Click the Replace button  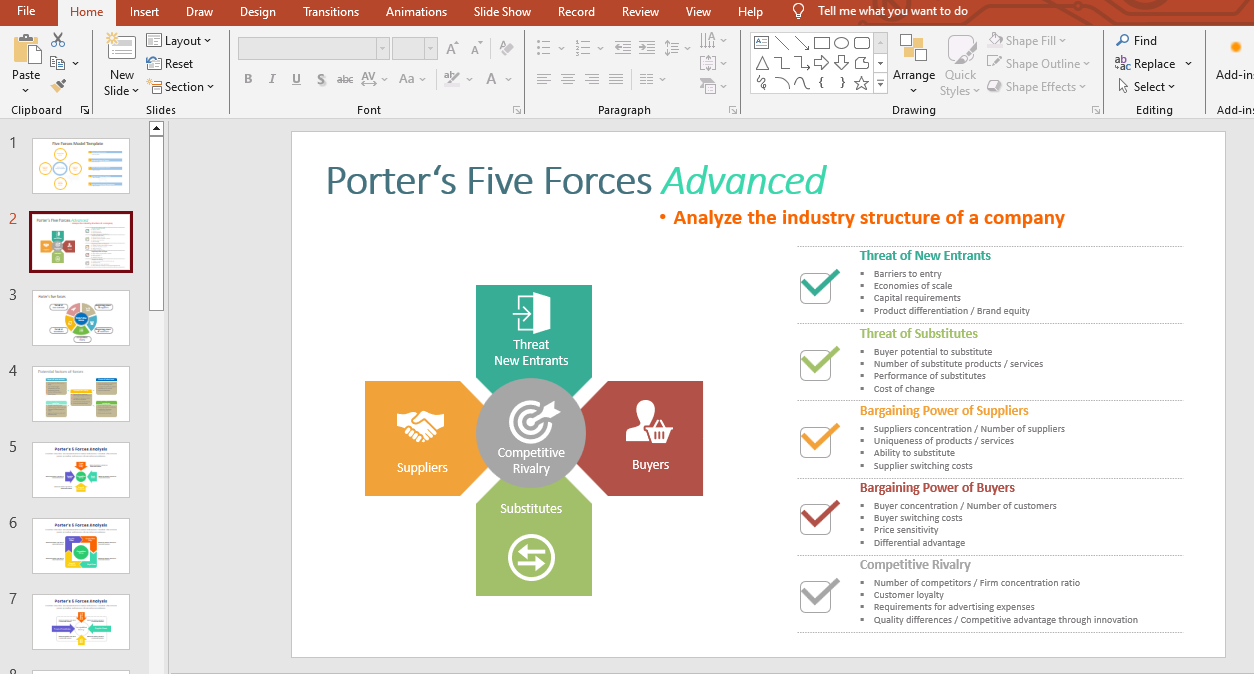click(1145, 63)
